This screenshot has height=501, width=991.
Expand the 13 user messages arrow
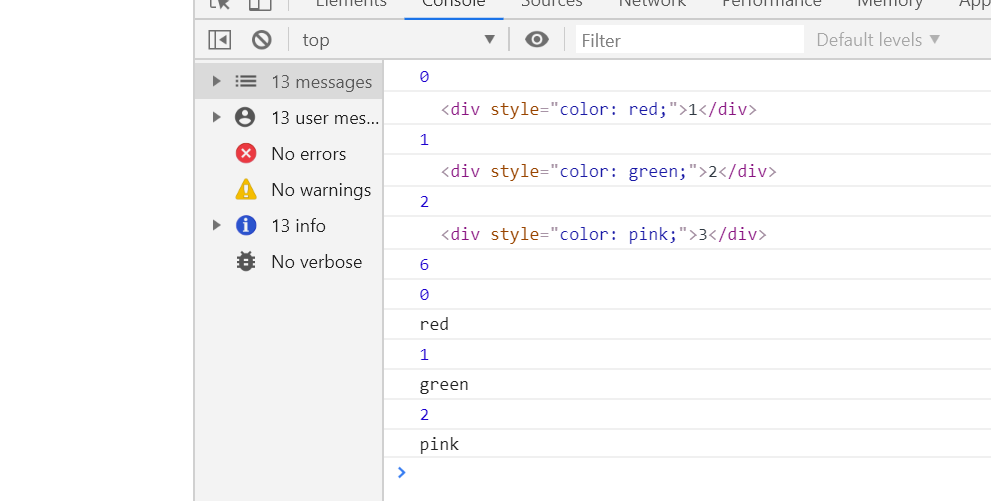point(216,117)
